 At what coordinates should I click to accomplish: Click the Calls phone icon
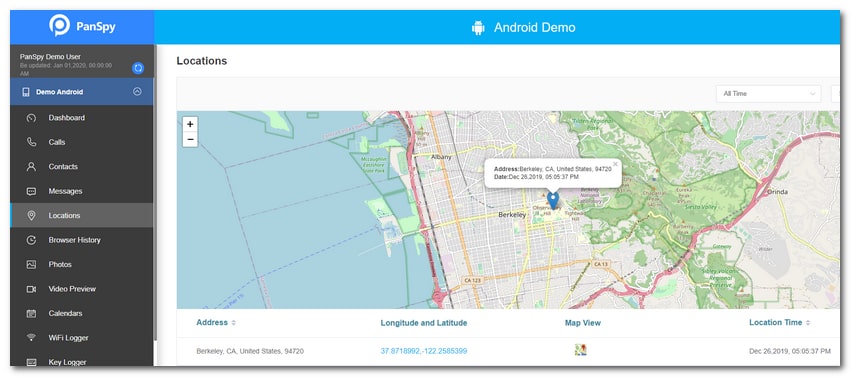pos(31,142)
